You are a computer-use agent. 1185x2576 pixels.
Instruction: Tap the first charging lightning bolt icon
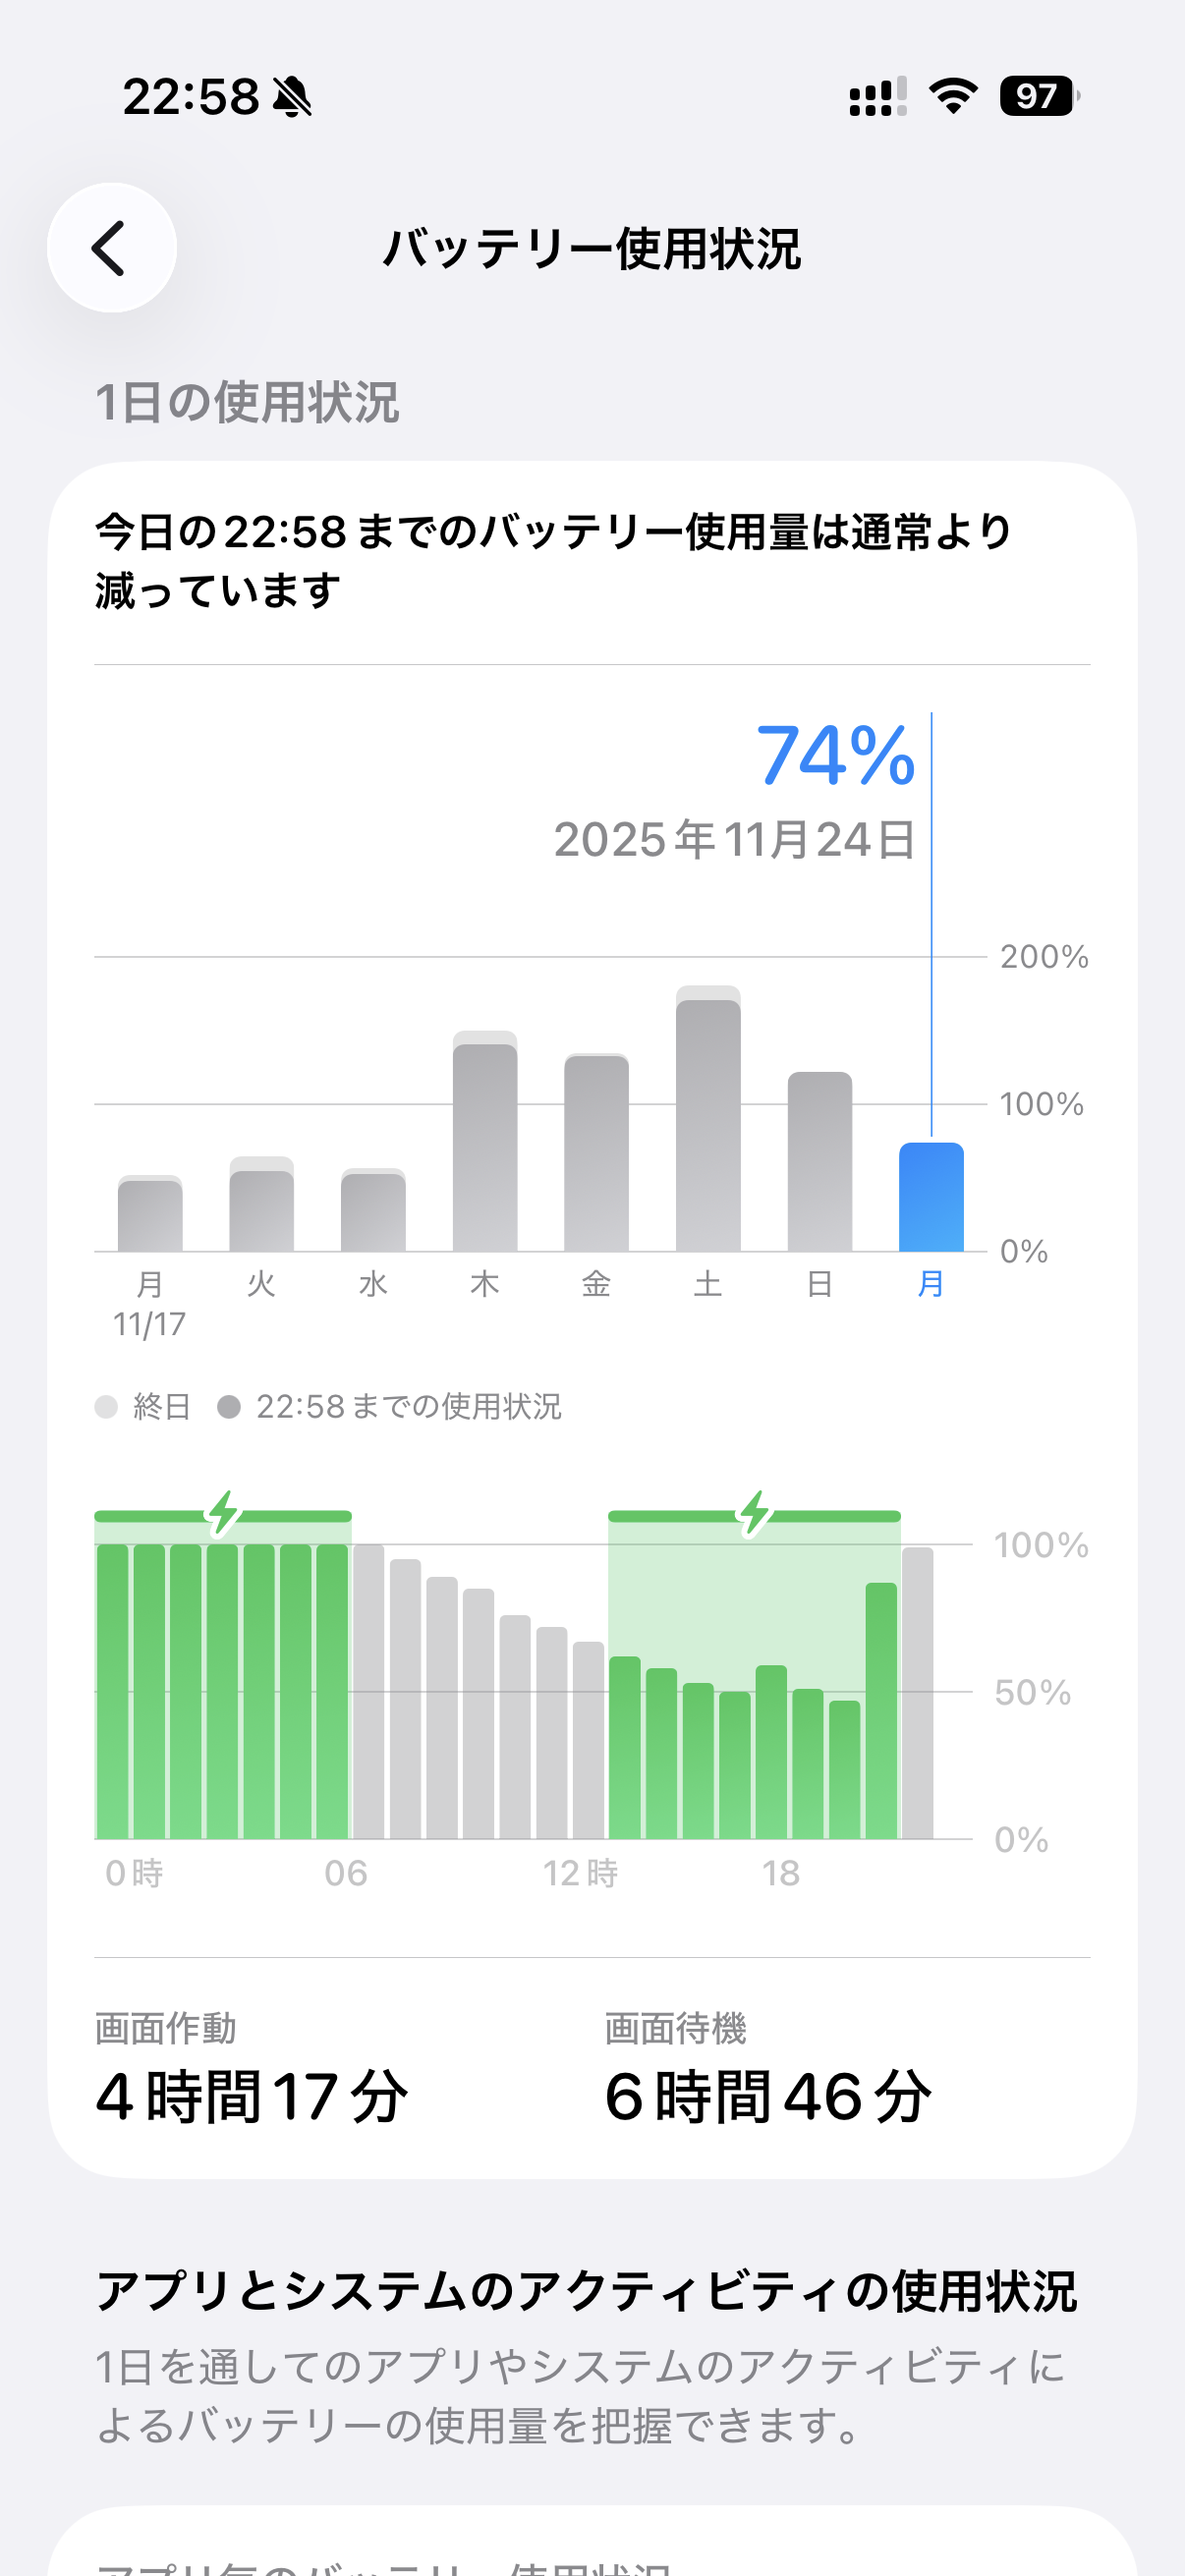tap(223, 1512)
